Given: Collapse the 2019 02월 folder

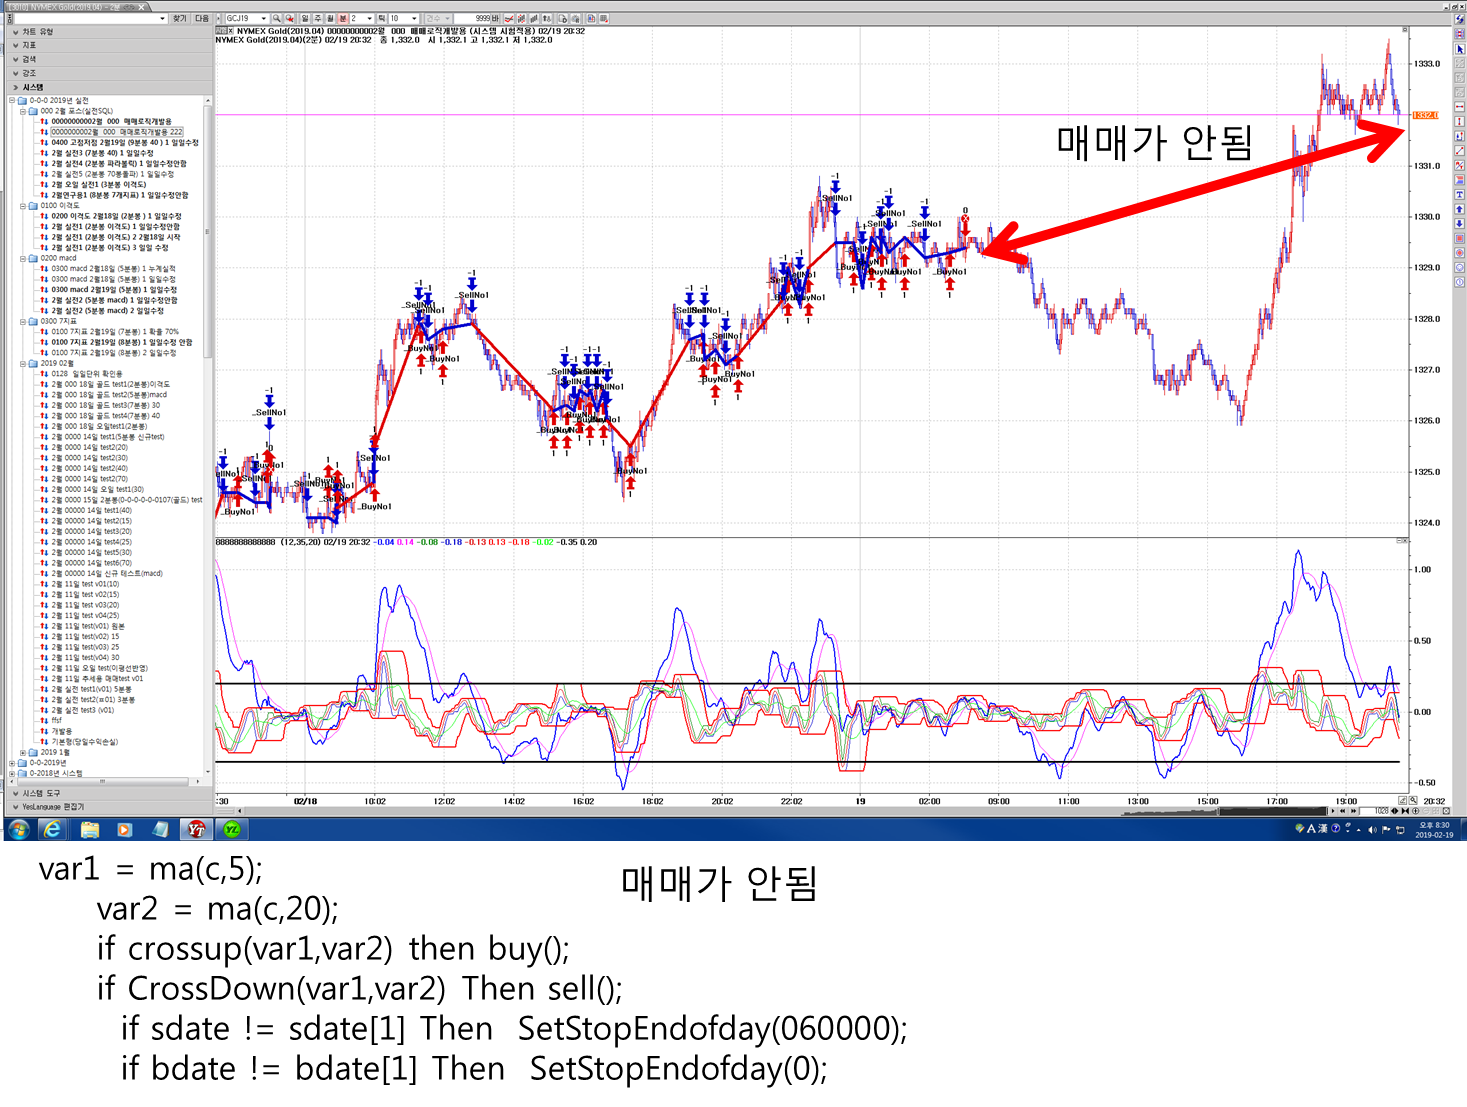Looking at the screenshot, I should point(23,363).
